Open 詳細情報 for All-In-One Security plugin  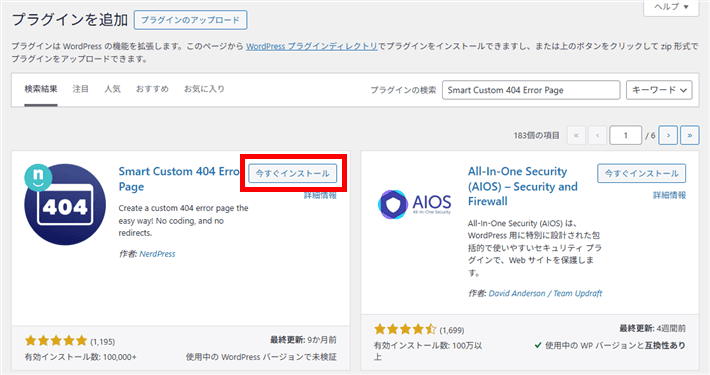pos(669,195)
